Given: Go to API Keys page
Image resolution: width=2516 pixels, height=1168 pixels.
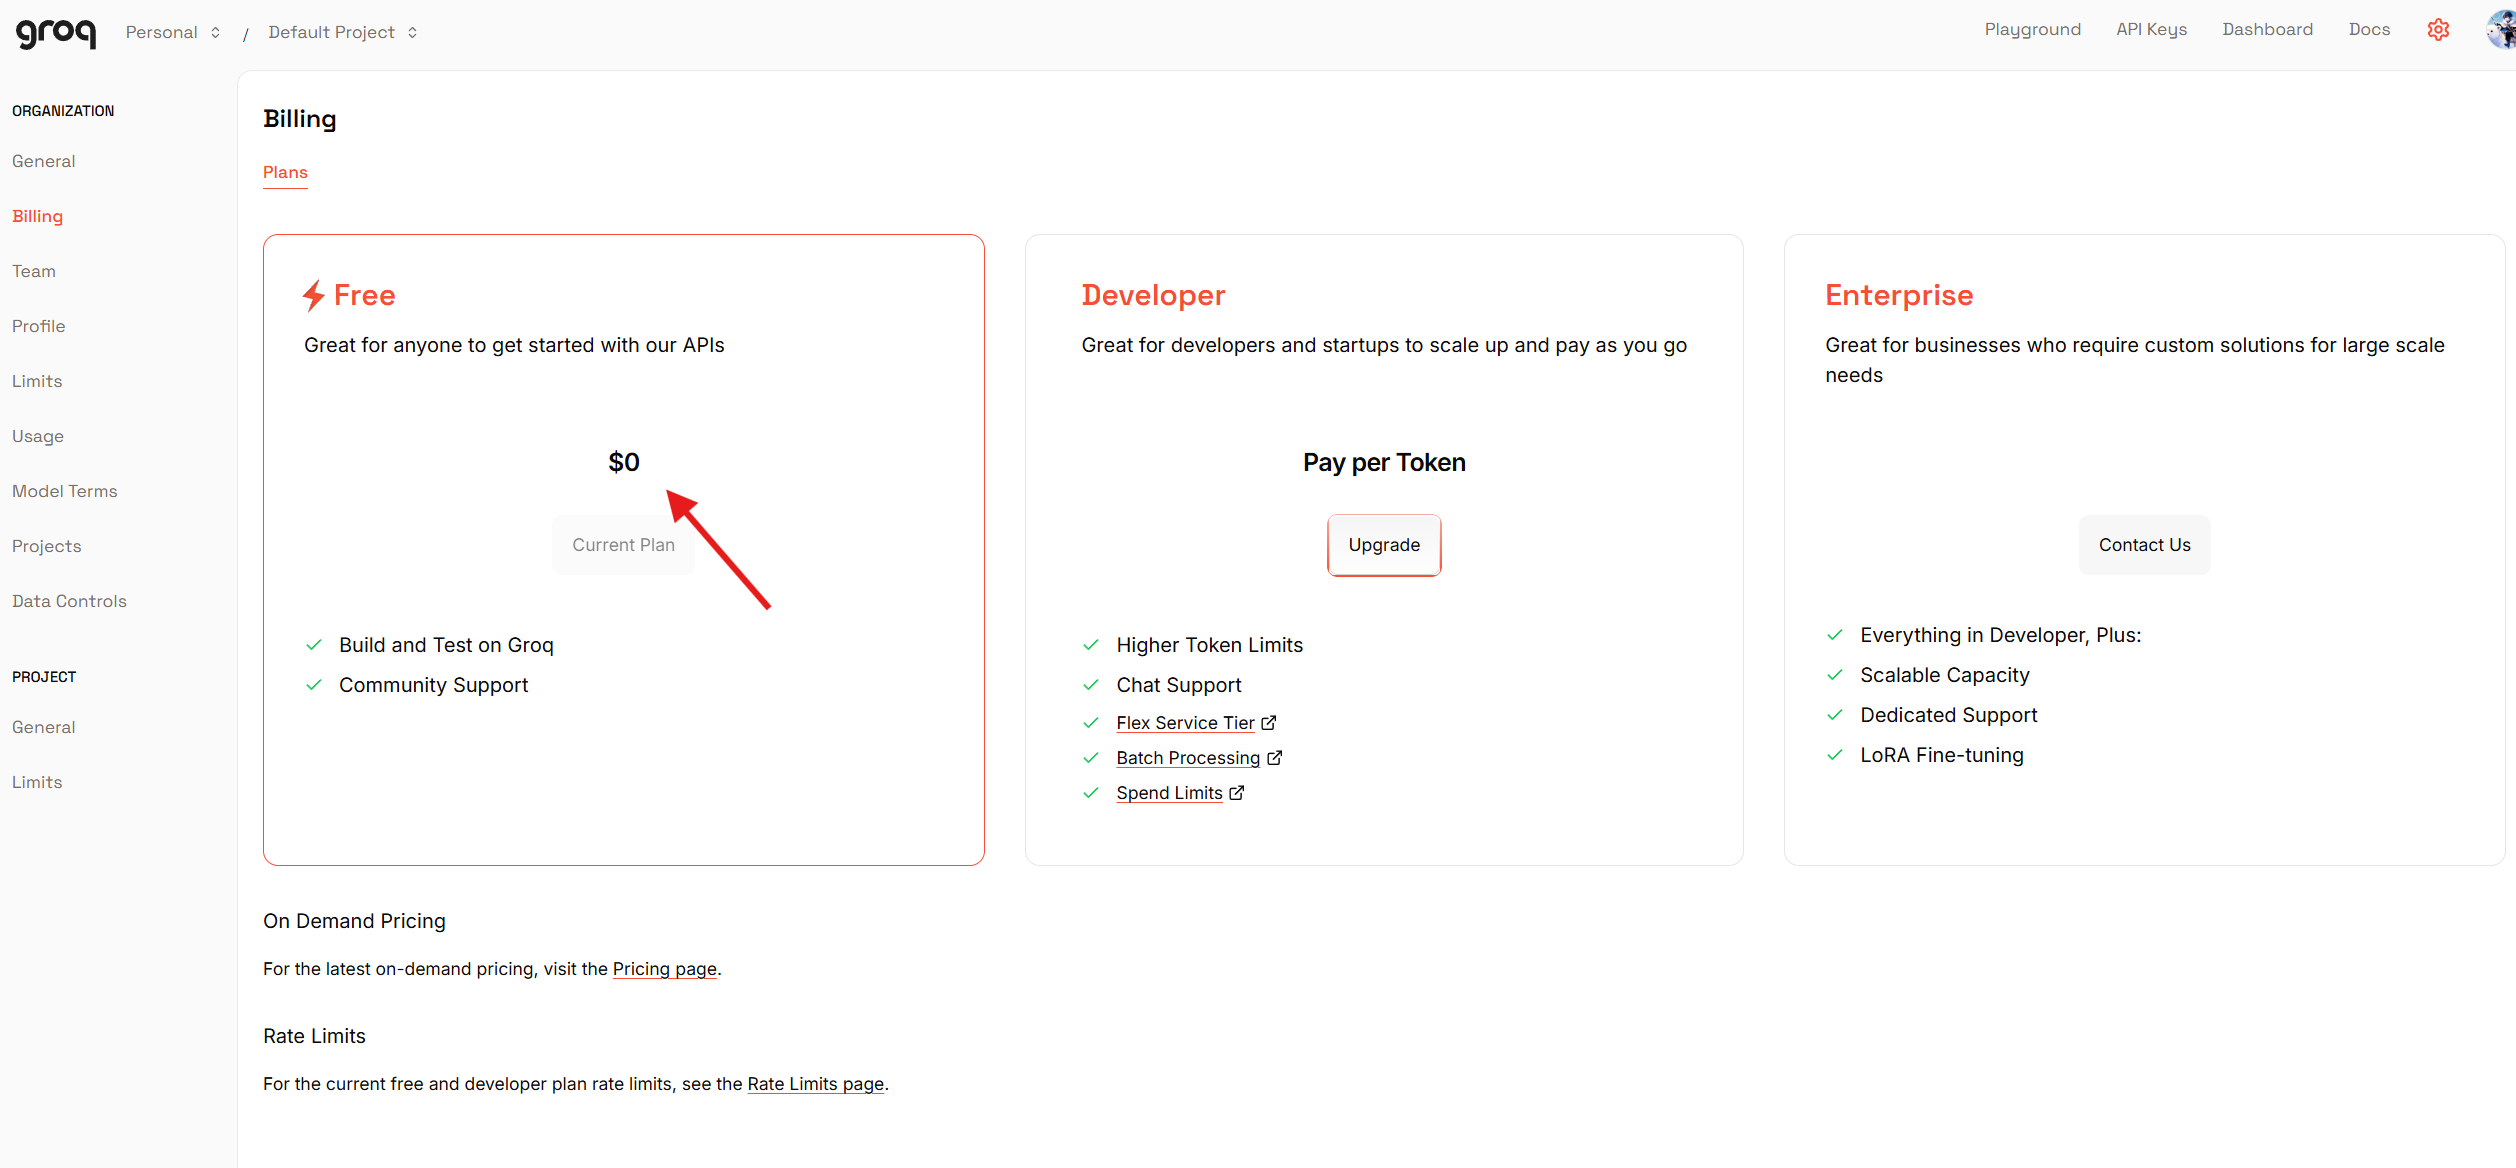Looking at the screenshot, I should point(2151,30).
